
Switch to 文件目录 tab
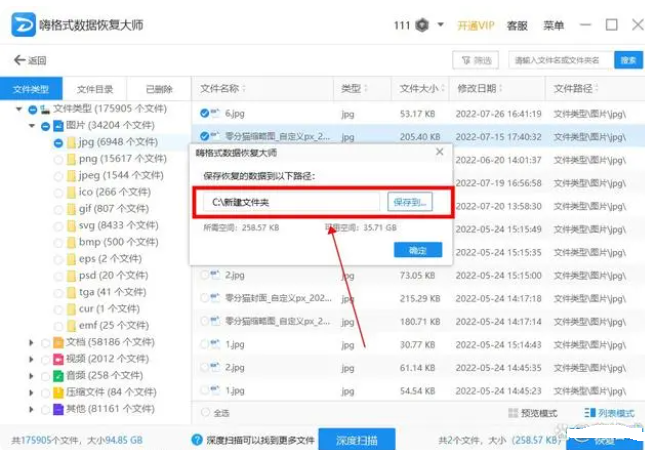coord(95,89)
